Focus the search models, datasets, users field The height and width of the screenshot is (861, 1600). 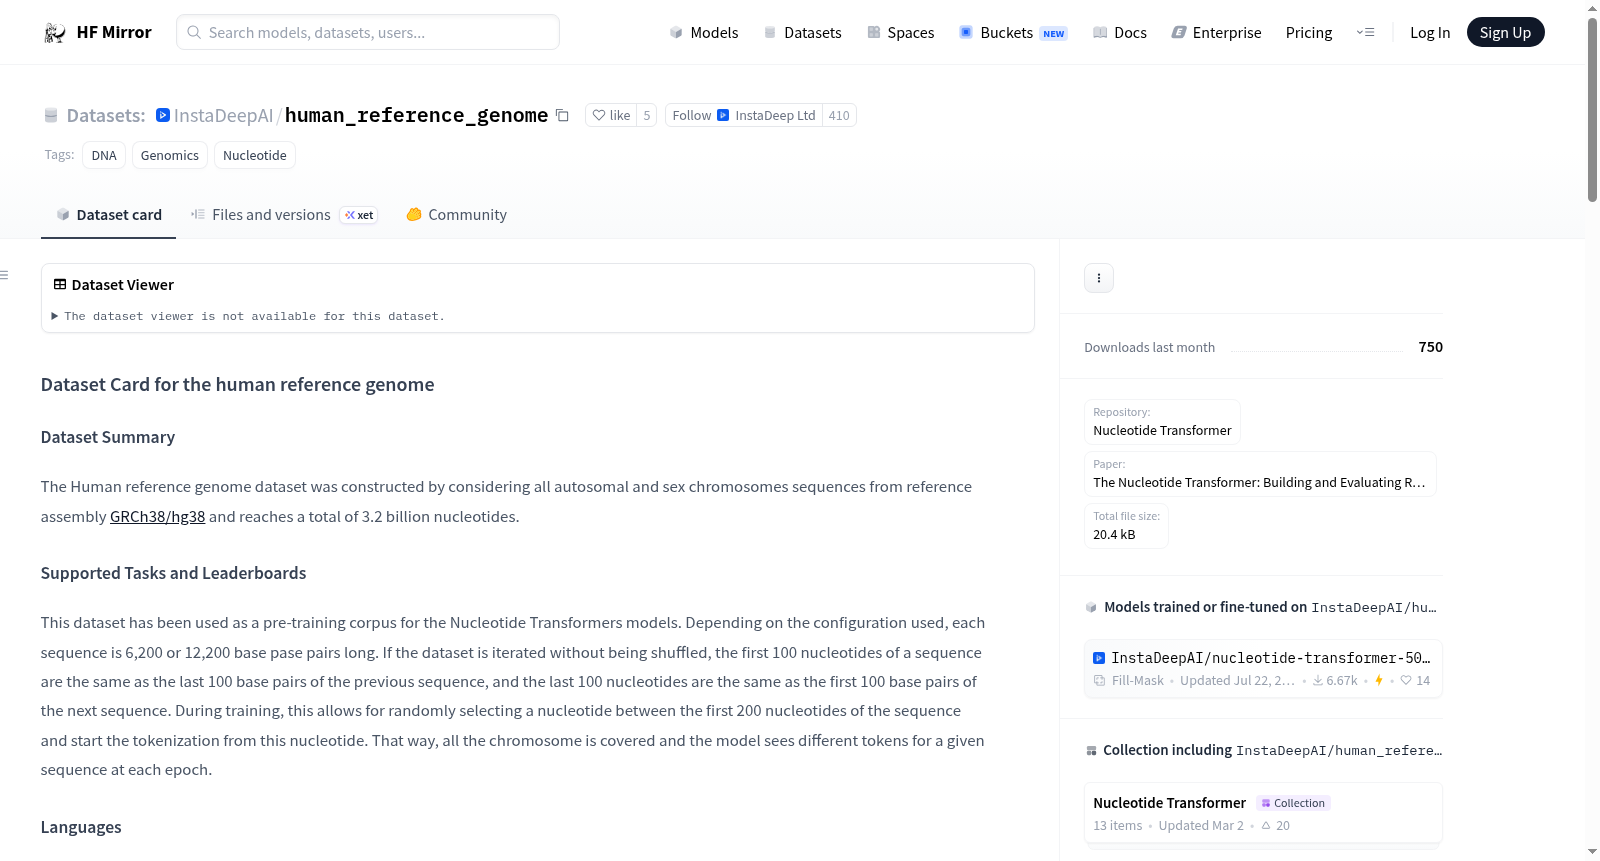(368, 33)
